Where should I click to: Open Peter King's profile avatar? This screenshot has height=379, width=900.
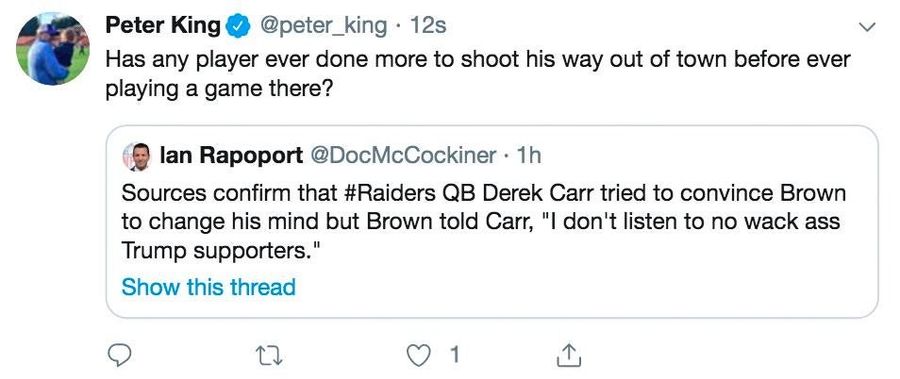52,48
